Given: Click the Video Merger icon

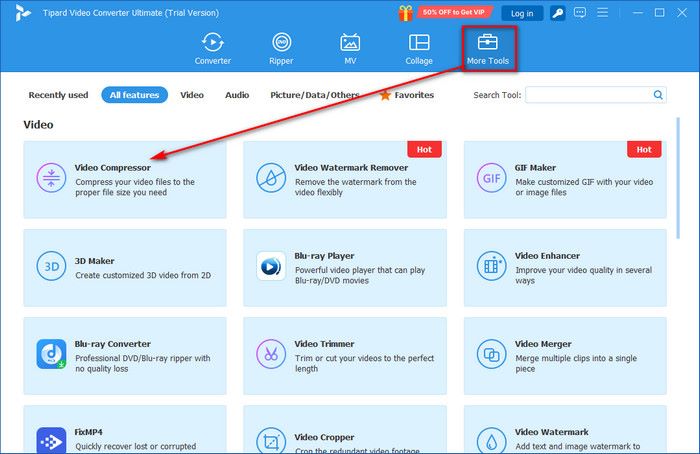Looking at the screenshot, I should click(492, 354).
